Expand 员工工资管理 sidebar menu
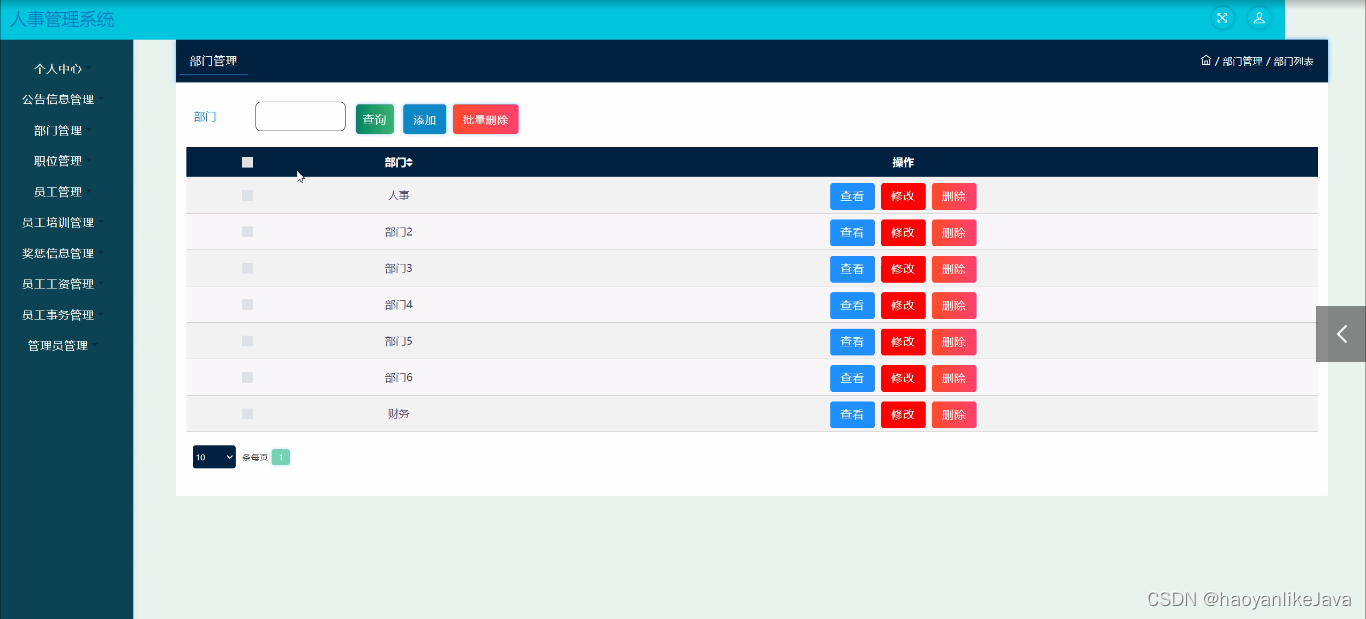This screenshot has height=619, width=1366. tap(63, 284)
